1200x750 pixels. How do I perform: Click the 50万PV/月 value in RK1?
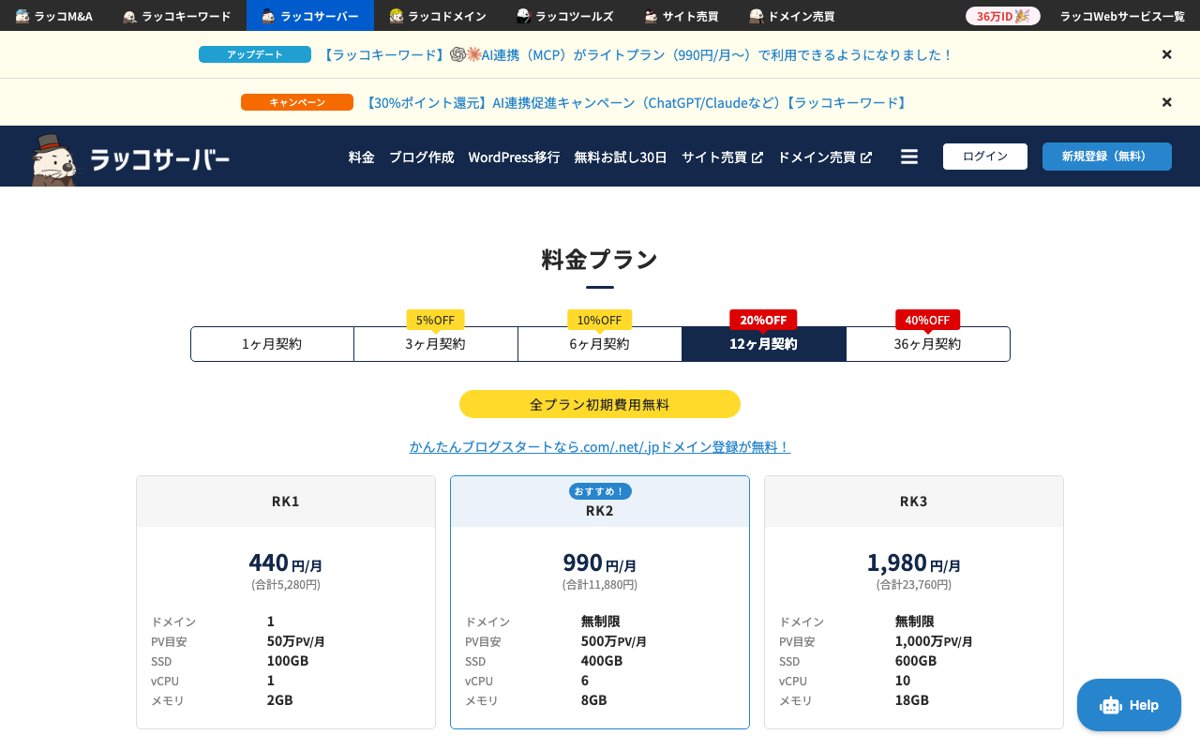[x=296, y=641]
